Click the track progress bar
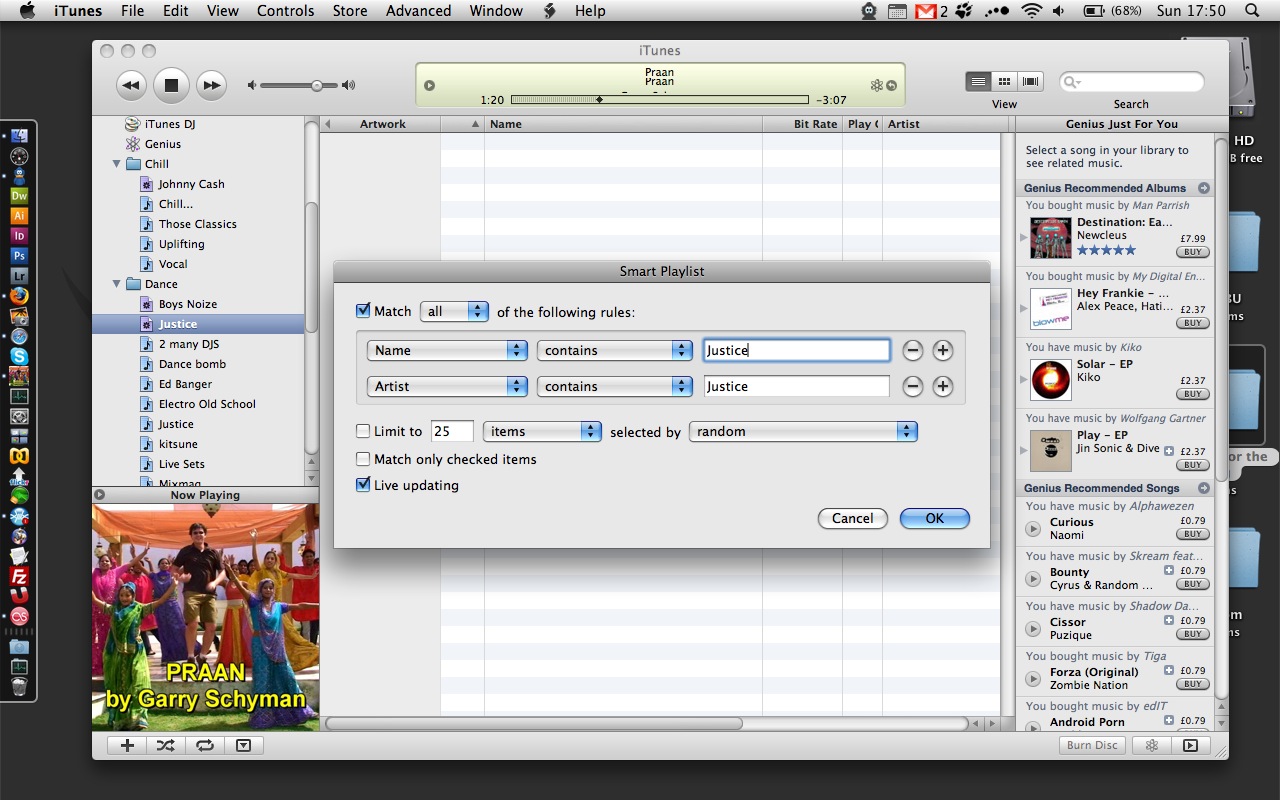Screen dimensions: 1280x800 [x=659, y=100]
